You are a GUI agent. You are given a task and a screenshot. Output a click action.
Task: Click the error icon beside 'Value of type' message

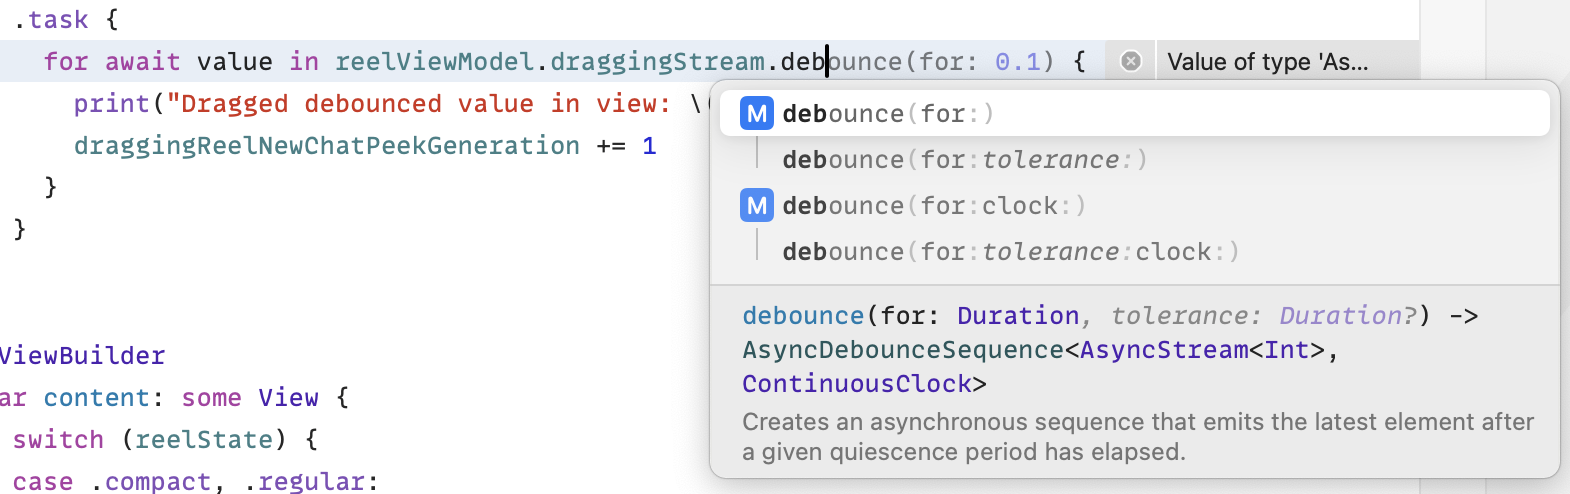click(x=1131, y=62)
